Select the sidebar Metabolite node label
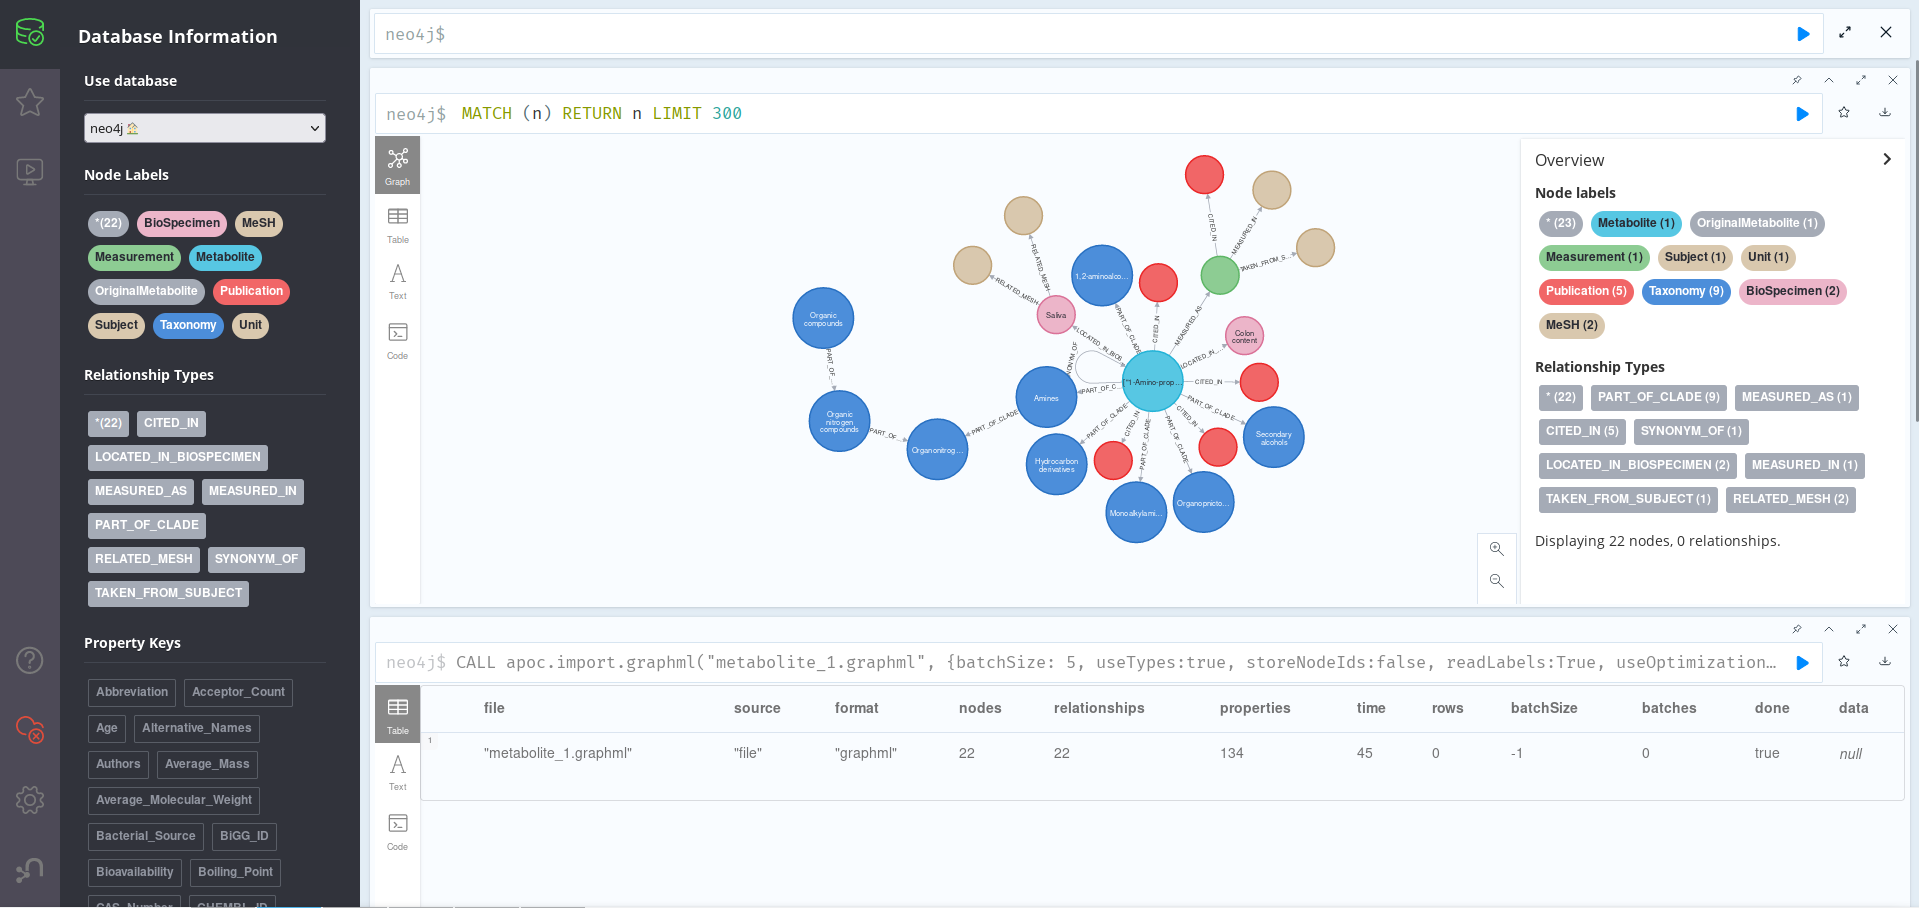Viewport: 1919px width, 908px height. pyautogui.click(x=225, y=257)
